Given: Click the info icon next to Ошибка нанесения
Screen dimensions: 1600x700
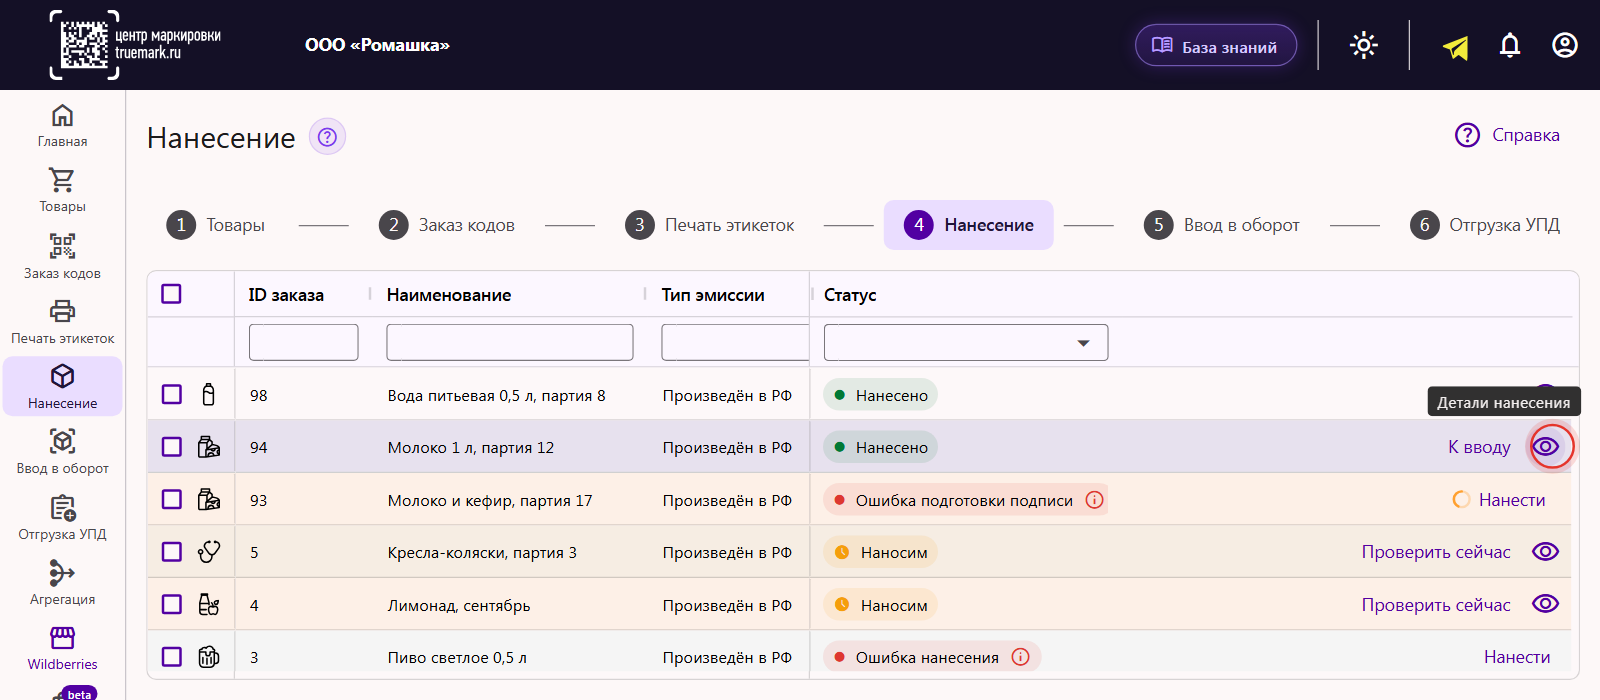Looking at the screenshot, I should point(1021,657).
